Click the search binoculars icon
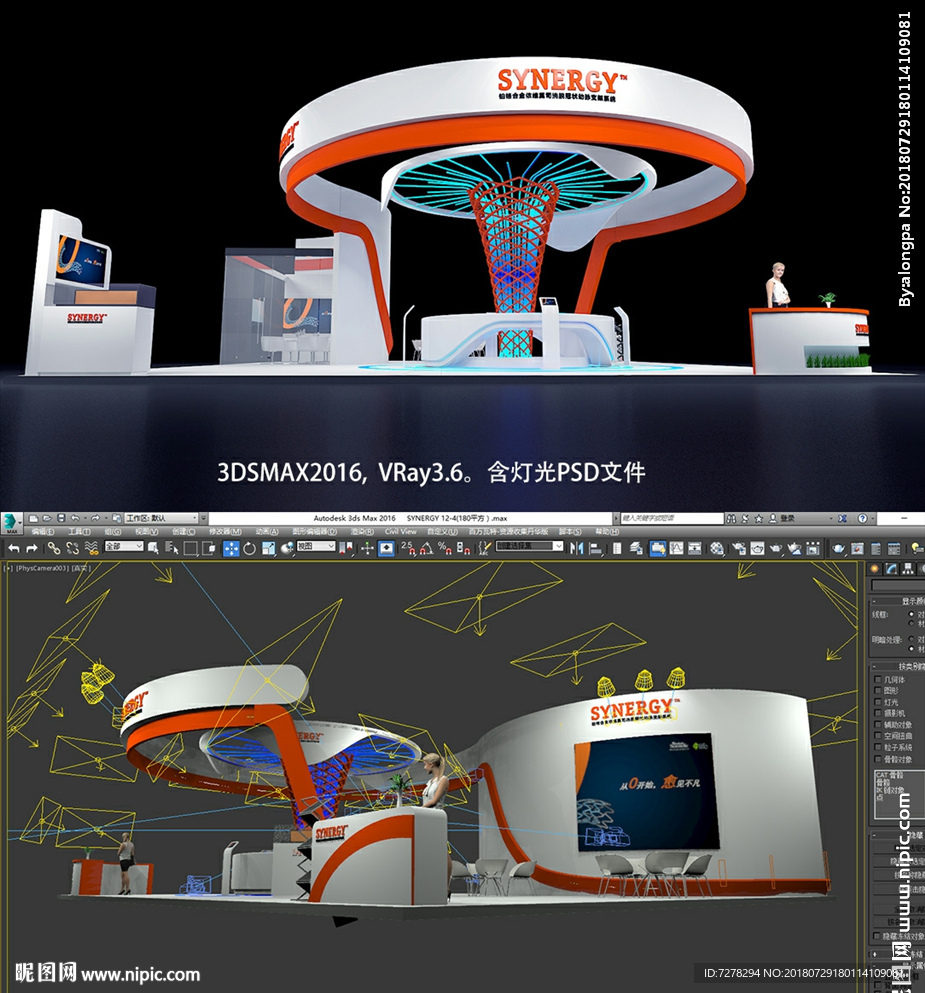Screen dimensions: 925x993 (731, 518)
